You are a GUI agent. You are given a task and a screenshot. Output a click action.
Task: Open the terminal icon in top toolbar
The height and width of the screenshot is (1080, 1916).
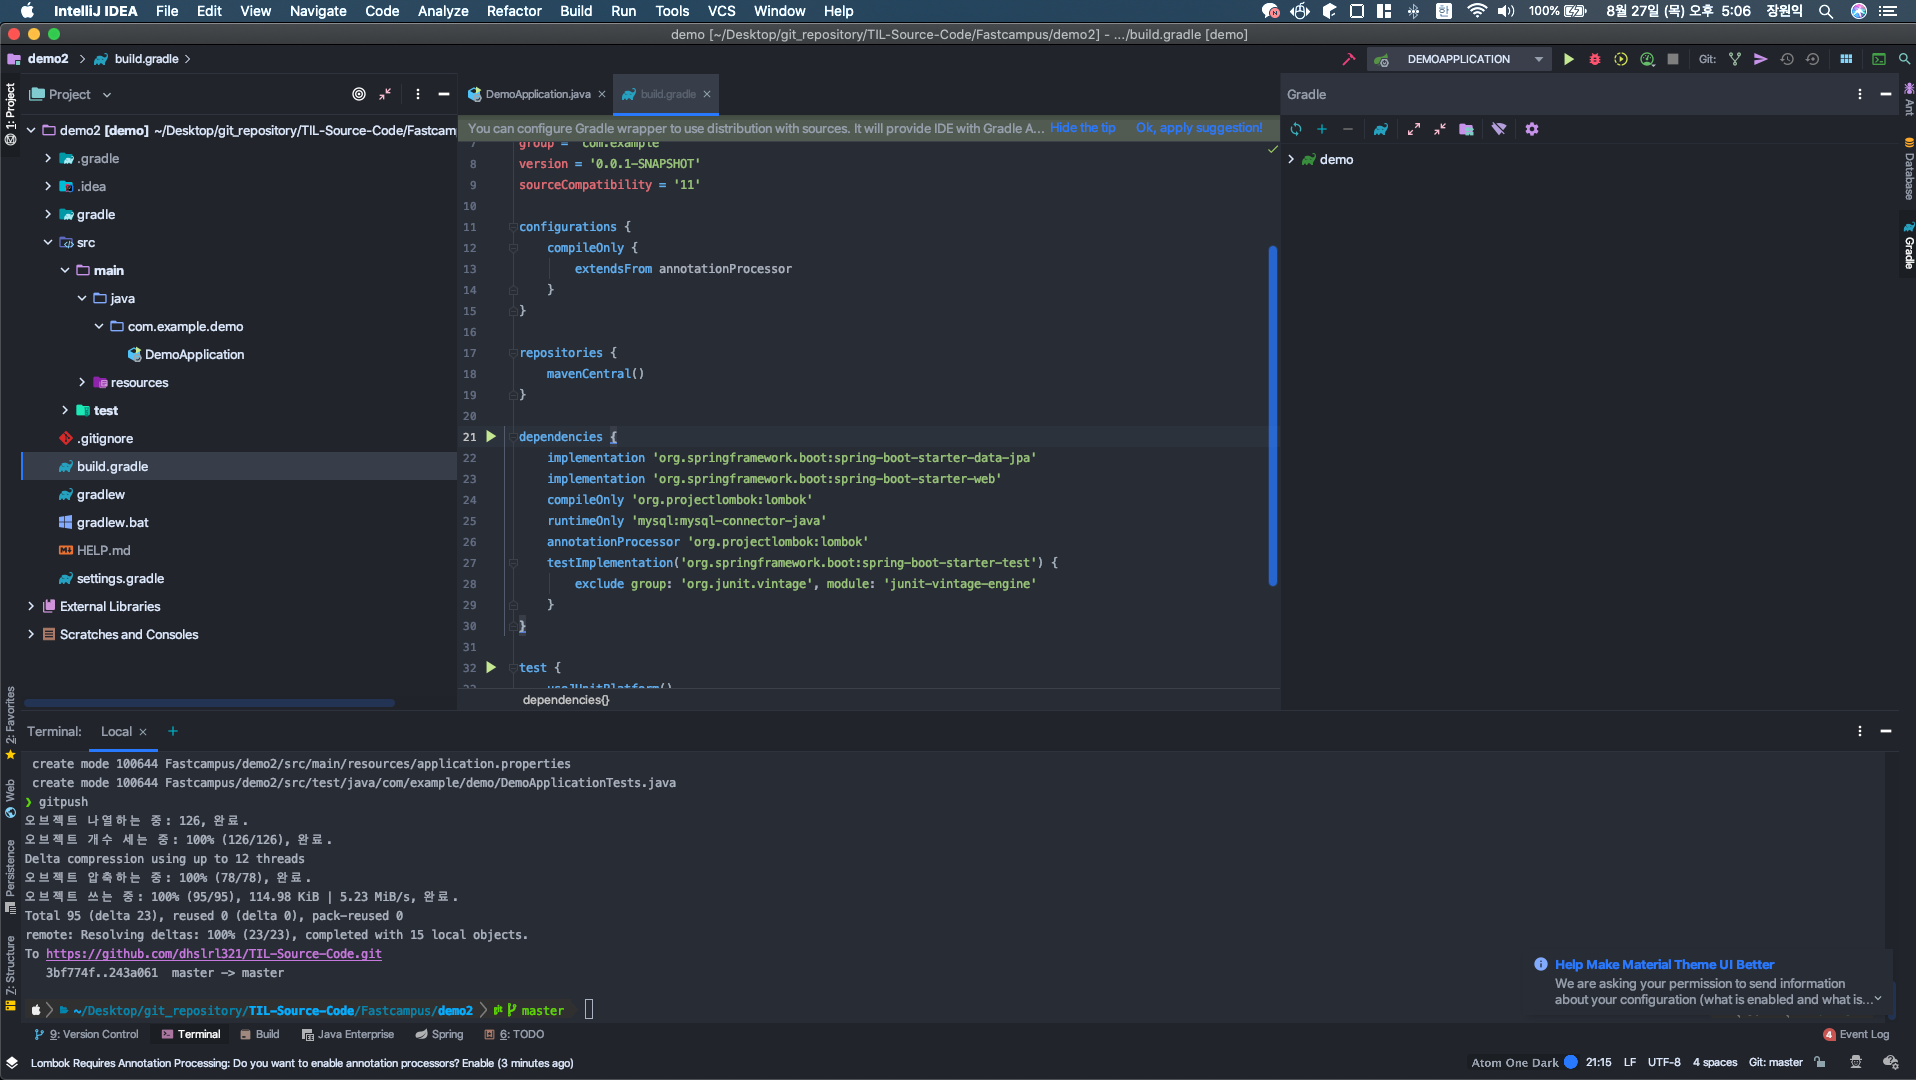(1879, 59)
